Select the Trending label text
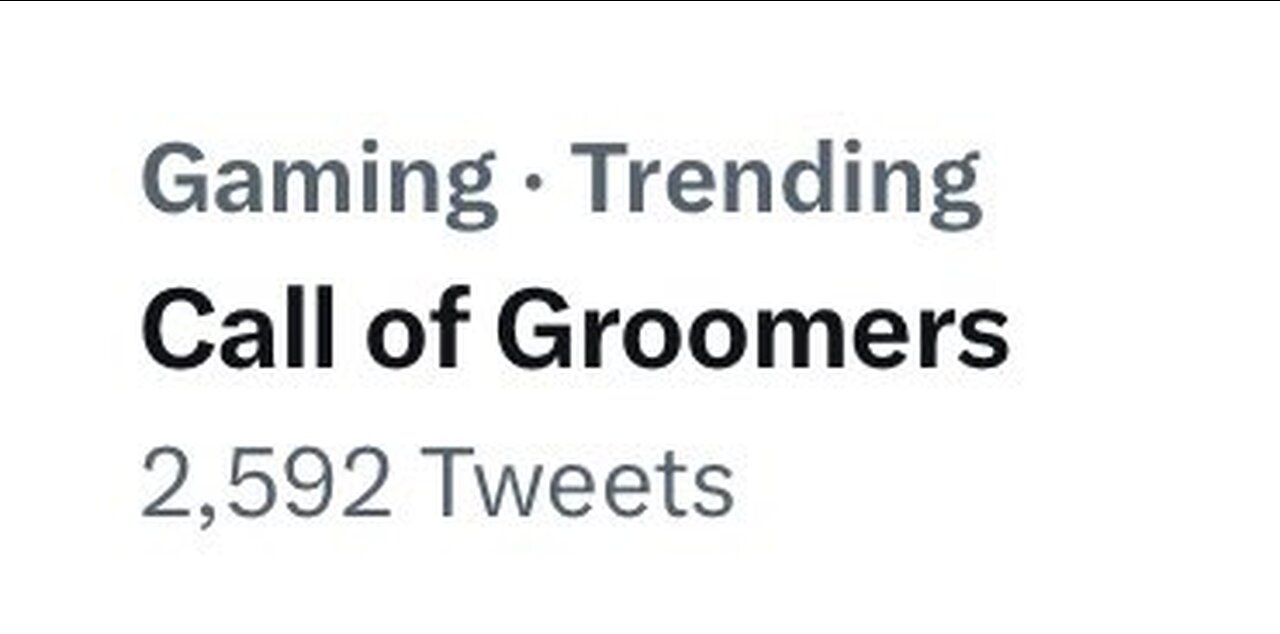The width and height of the screenshot is (1280, 634). [x=781, y=181]
